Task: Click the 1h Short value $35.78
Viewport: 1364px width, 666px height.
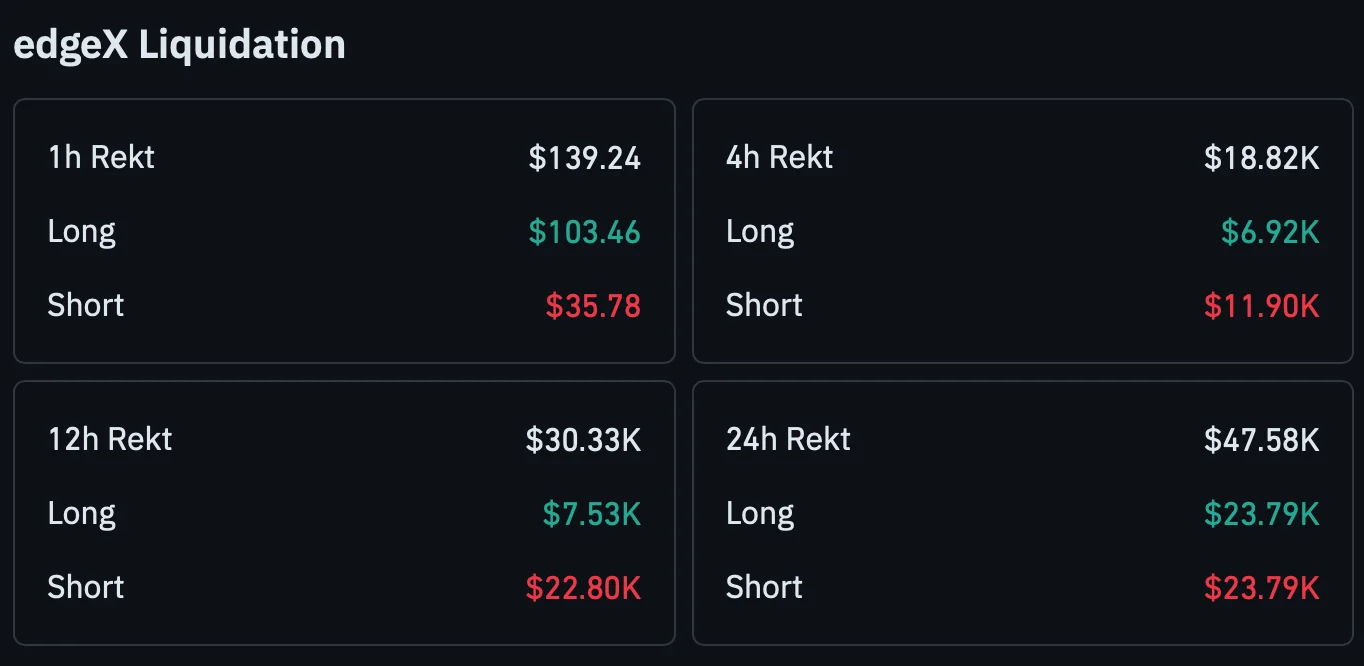Action: (x=593, y=305)
